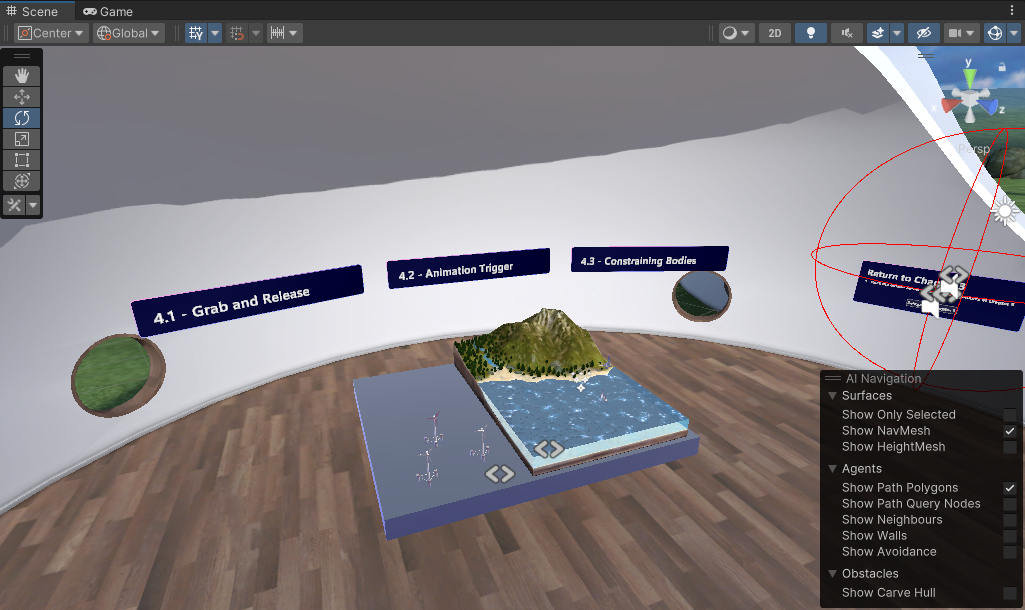Toggle the grid visibility button
Image resolution: width=1025 pixels, height=610 pixels.
pos(196,33)
